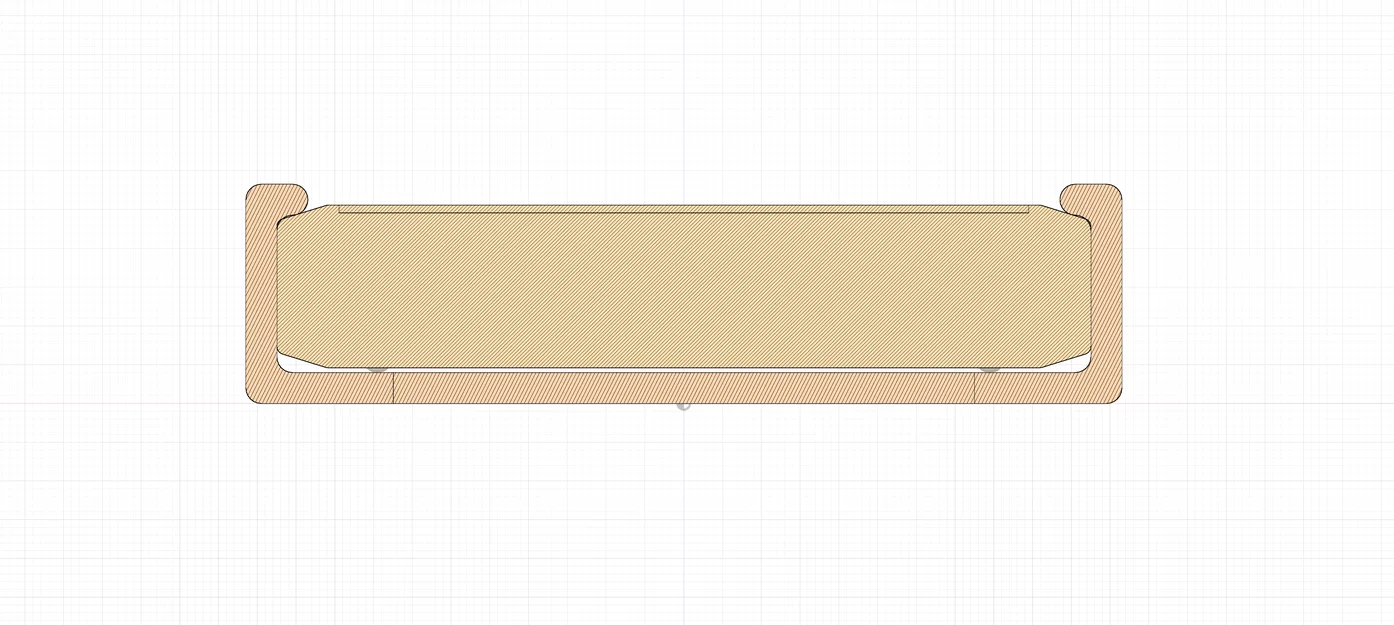Select the bottom-left segment of the bracket base

pyautogui.click(x=320, y=388)
